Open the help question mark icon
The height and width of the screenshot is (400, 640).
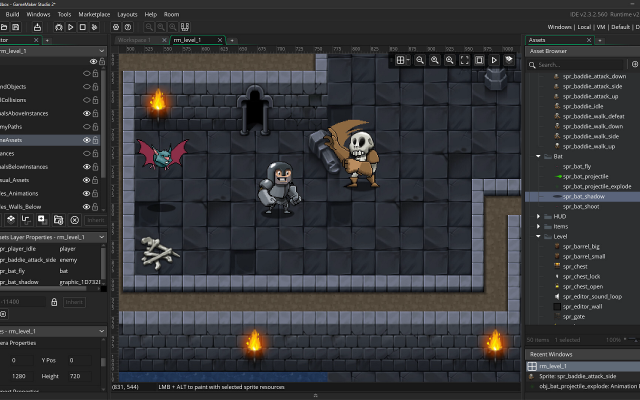(x=128, y=27)
